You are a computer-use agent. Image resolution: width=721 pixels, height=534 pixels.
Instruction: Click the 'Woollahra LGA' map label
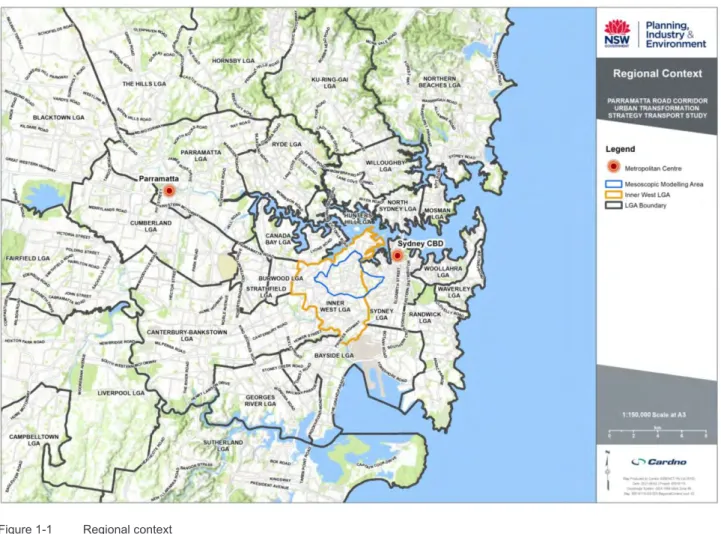(443, 271)
